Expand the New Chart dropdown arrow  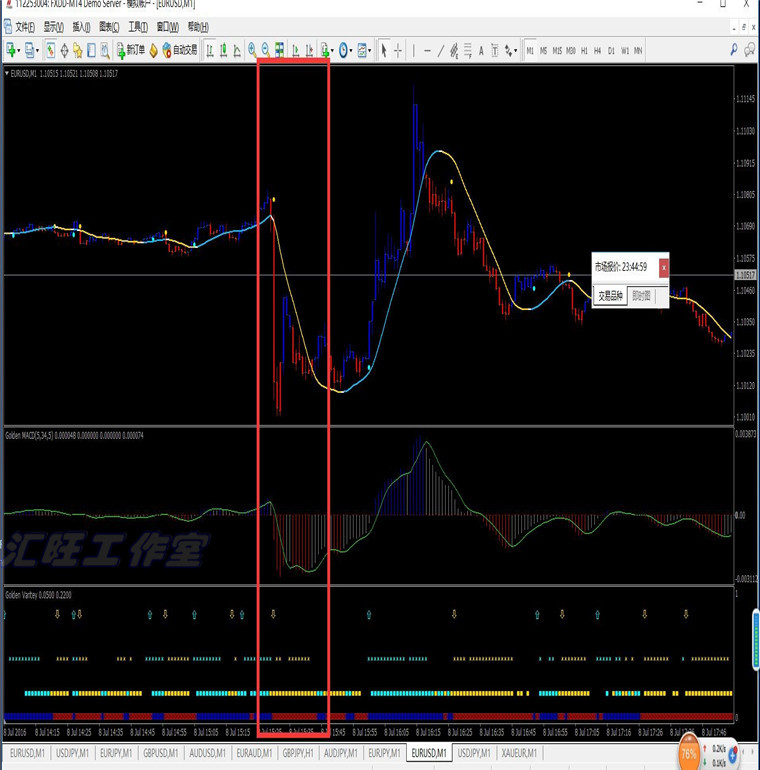(x=19, y=51)
